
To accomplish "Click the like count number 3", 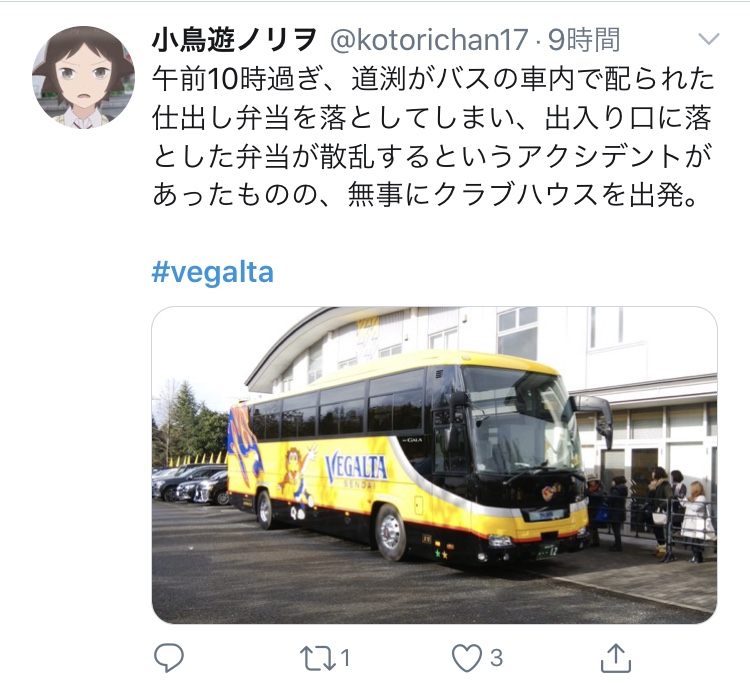I will [496, 658].
